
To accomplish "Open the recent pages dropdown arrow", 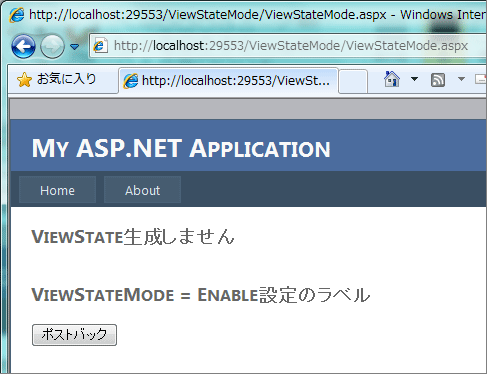I will coord(75,47).
